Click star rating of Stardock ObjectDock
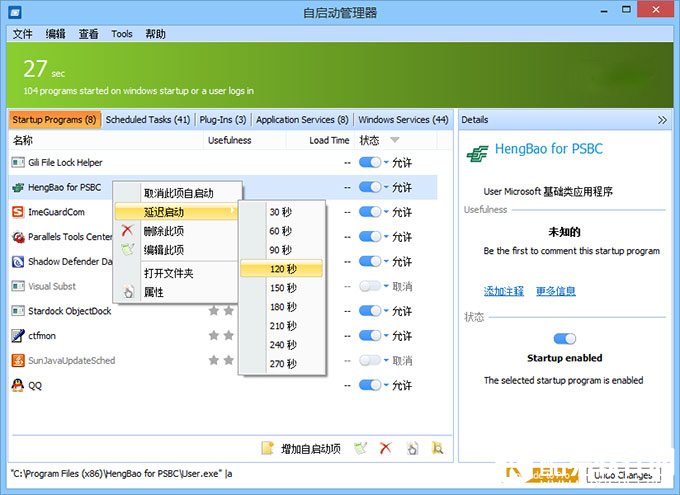 tap(221, 311)
